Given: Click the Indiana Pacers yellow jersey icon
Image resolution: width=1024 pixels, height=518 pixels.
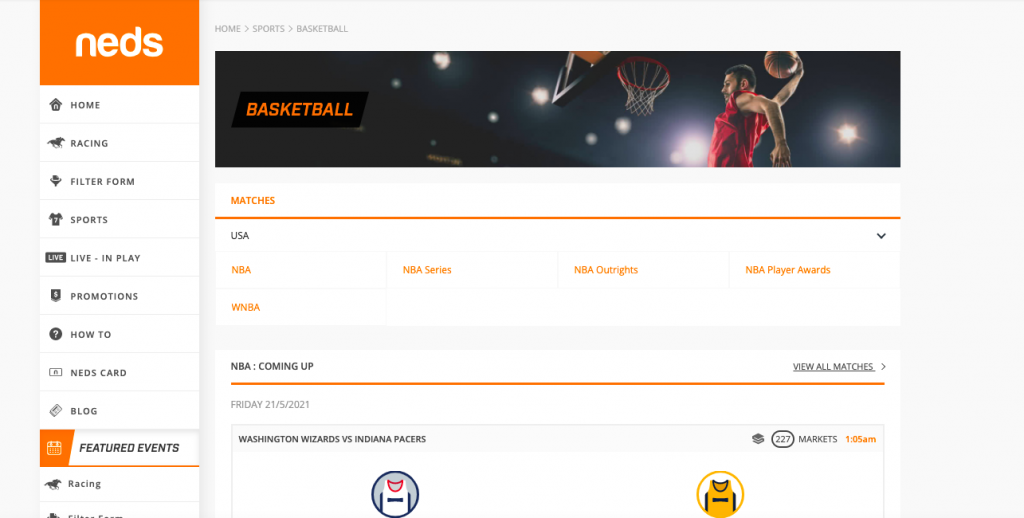Looking at the screenshot, I should pos(720,494).
